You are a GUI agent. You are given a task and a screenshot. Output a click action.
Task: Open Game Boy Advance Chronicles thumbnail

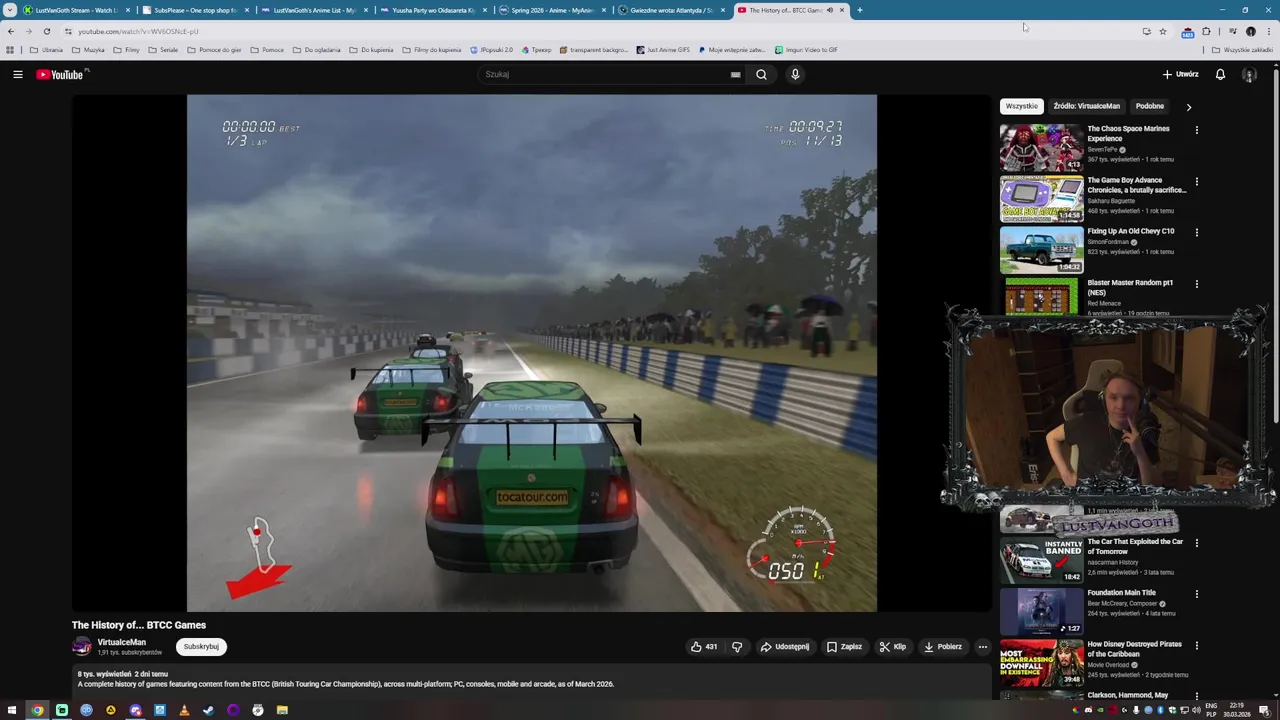pos(1041,198)
